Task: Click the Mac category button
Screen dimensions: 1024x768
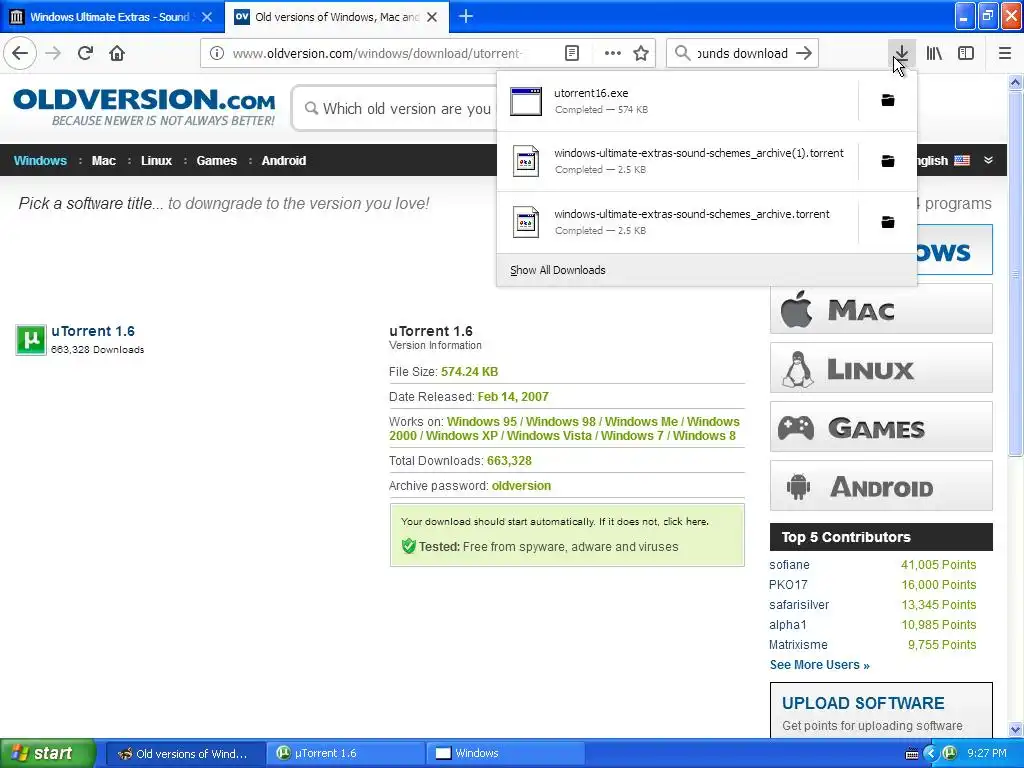Action: coord(881,309)
